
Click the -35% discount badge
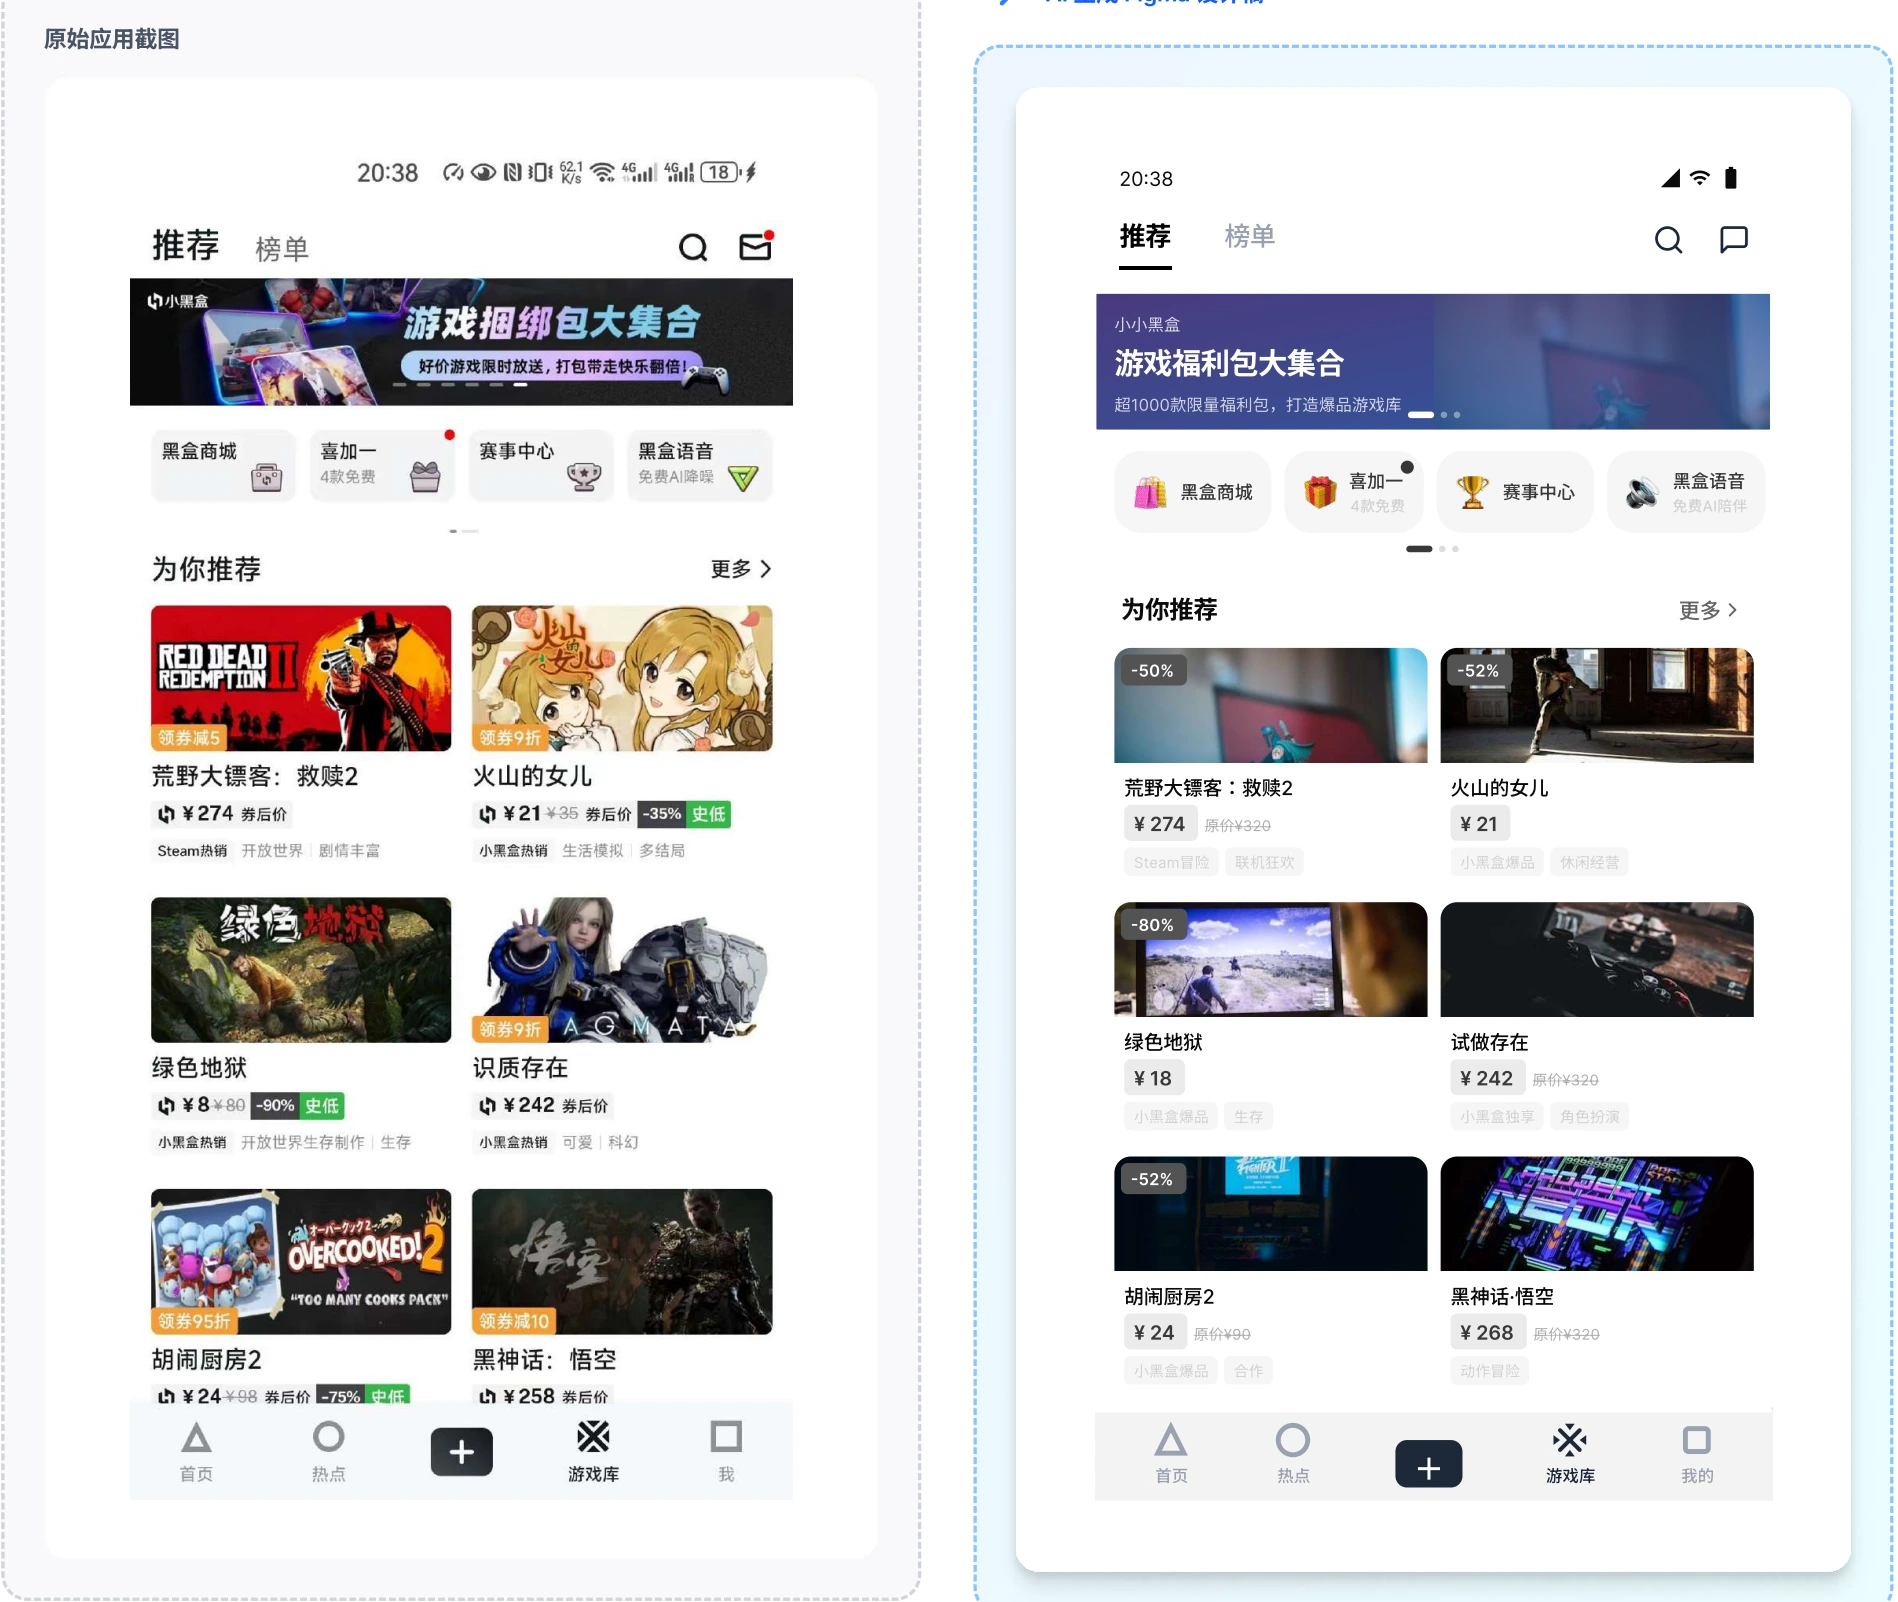point(662,814)
